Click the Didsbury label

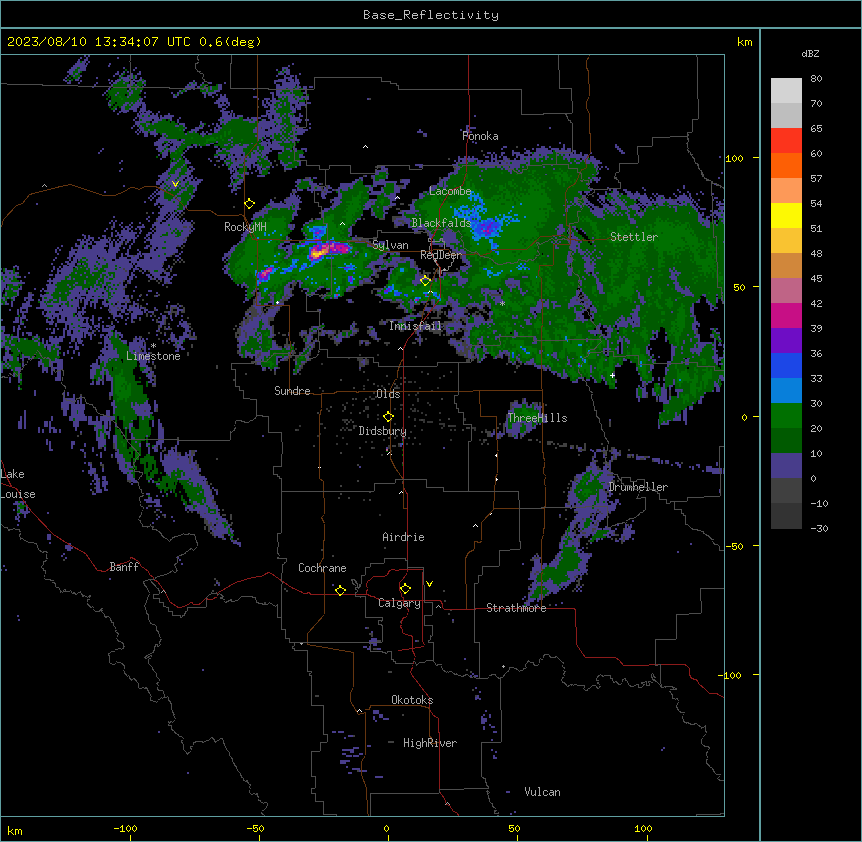[x=383, y=431]
